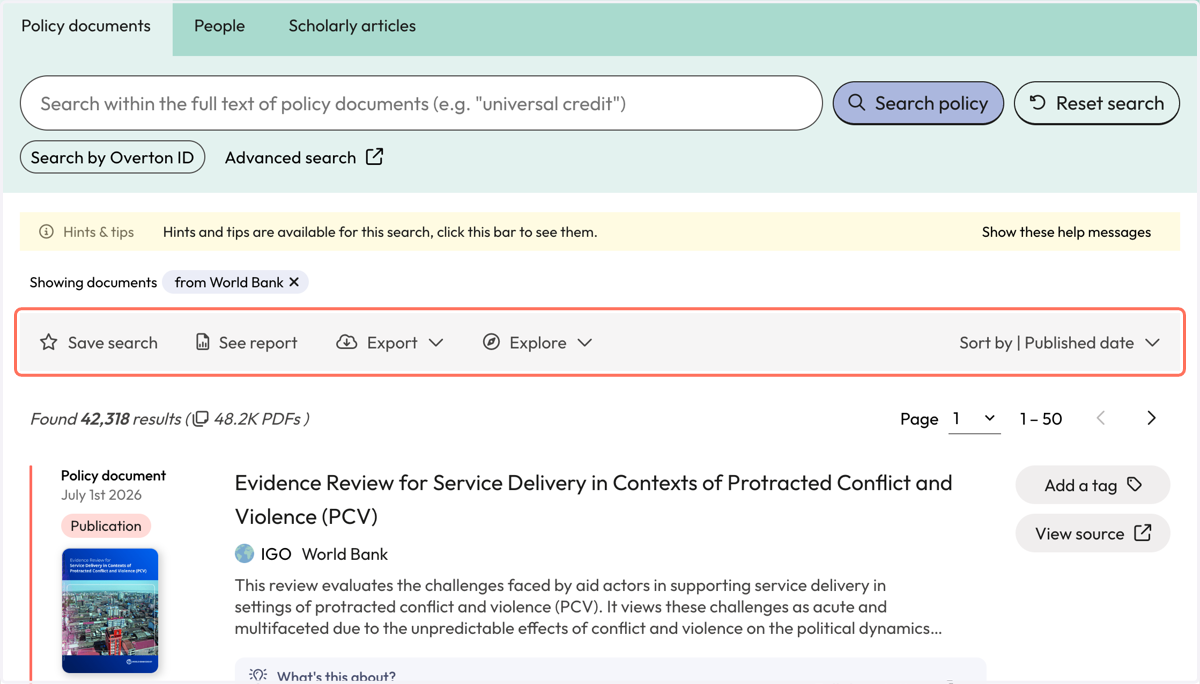Click the Explore compass icon

pos(491,342)
